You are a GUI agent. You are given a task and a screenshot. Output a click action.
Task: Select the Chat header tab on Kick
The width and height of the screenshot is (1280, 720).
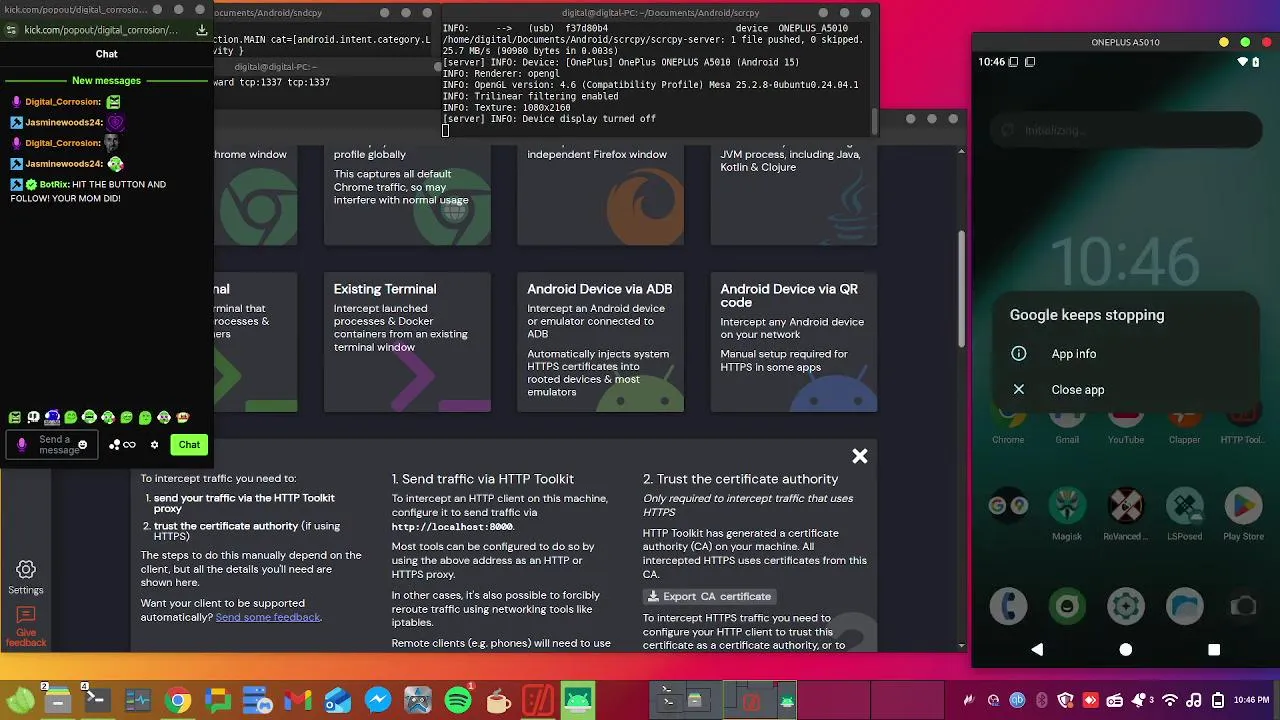coord(106,54)
